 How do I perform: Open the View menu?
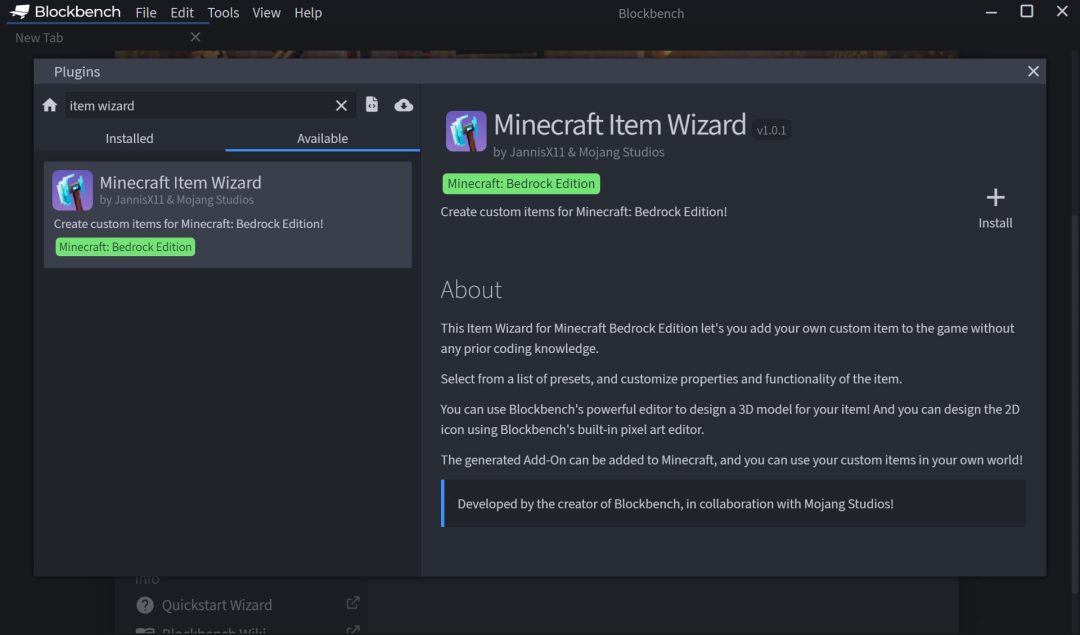pos(266,12)
